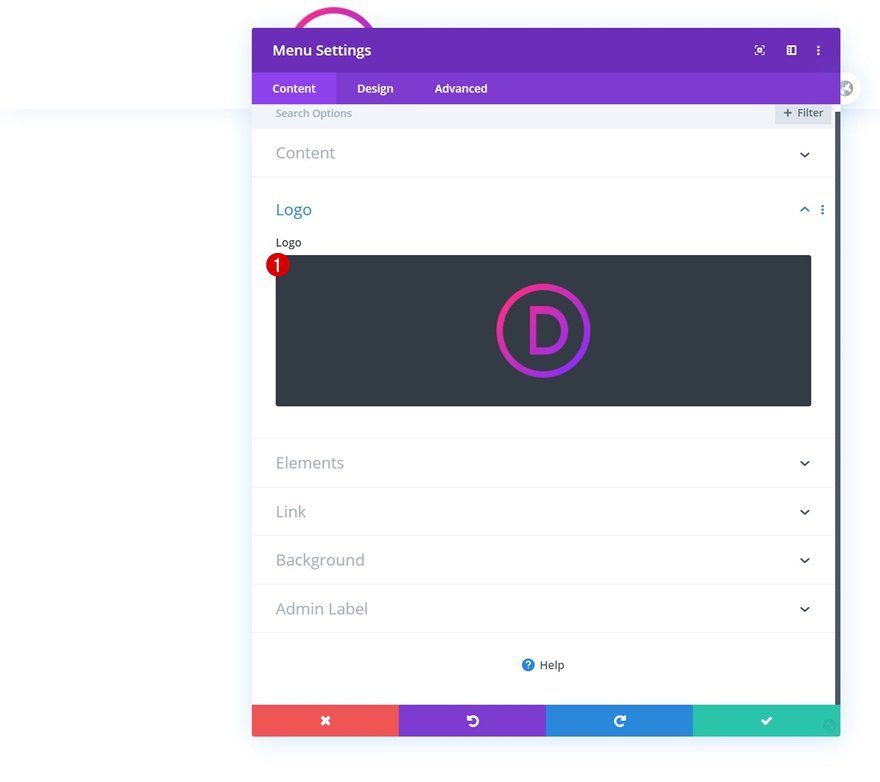Viewport: 880px width, 782px height.
Task: Open the Logo section options three-dot icon
Action: point(822,209)
